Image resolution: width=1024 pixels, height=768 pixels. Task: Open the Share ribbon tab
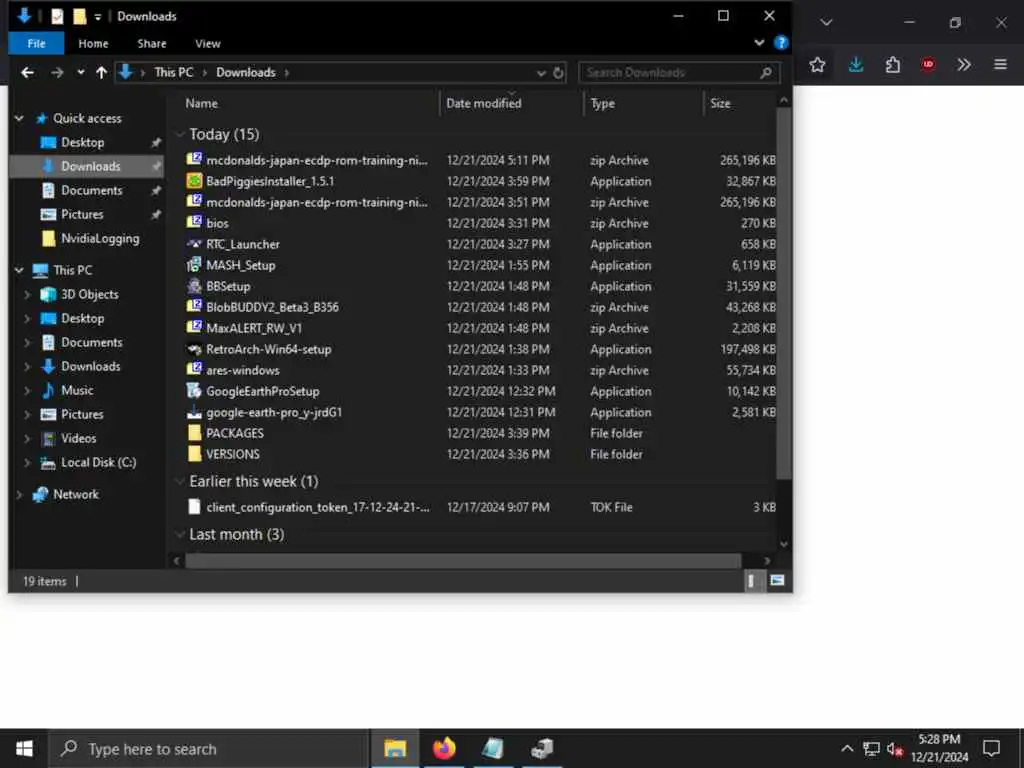[152, 44]
